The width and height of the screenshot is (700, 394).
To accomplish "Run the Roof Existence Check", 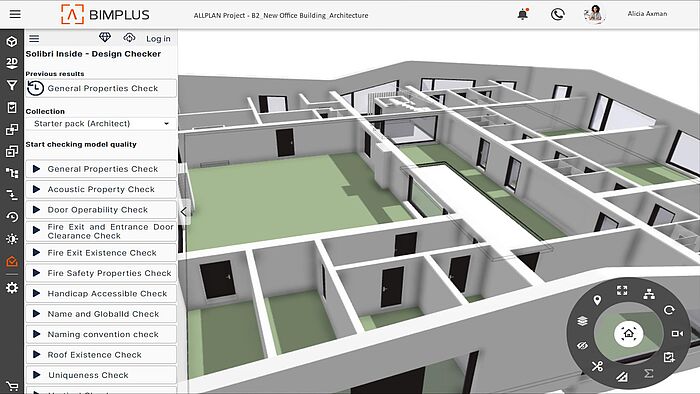I will pyautogui.click(x=101, y=355).
